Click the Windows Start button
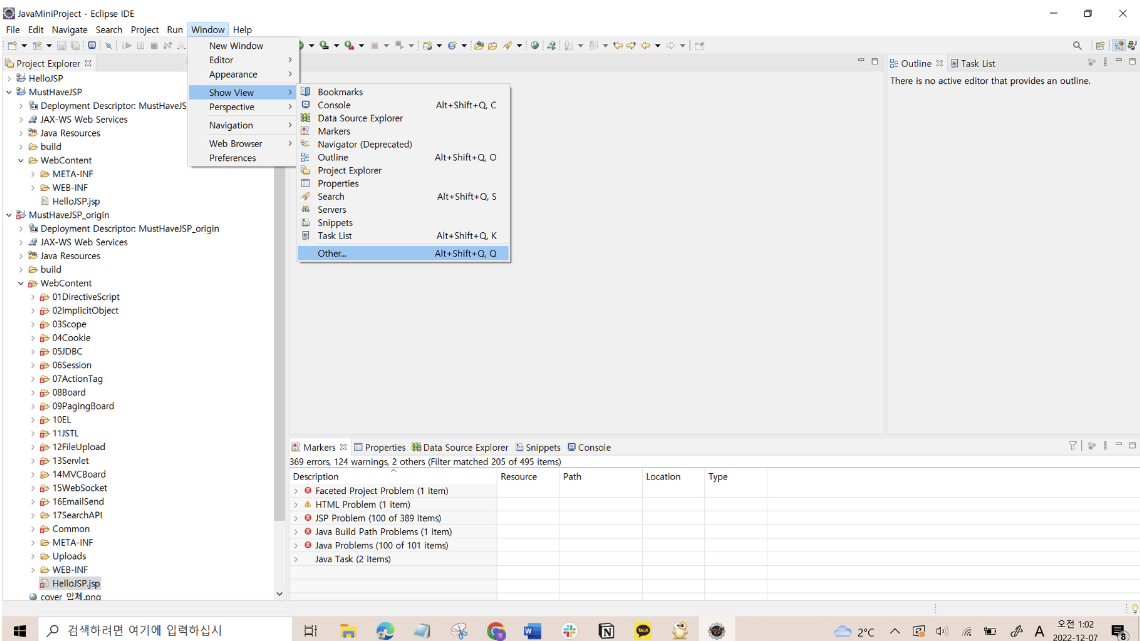1140x641 pixels. [19, 630]
